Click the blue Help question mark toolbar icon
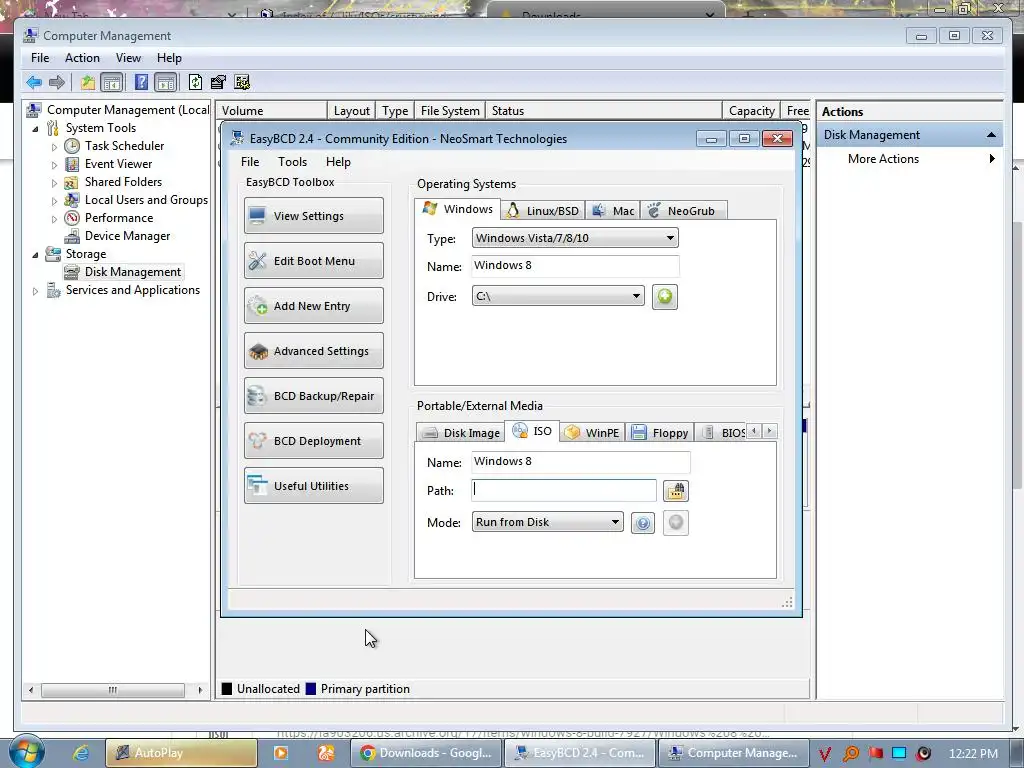This screenshot has height=768, width=1024. [141, 82]
